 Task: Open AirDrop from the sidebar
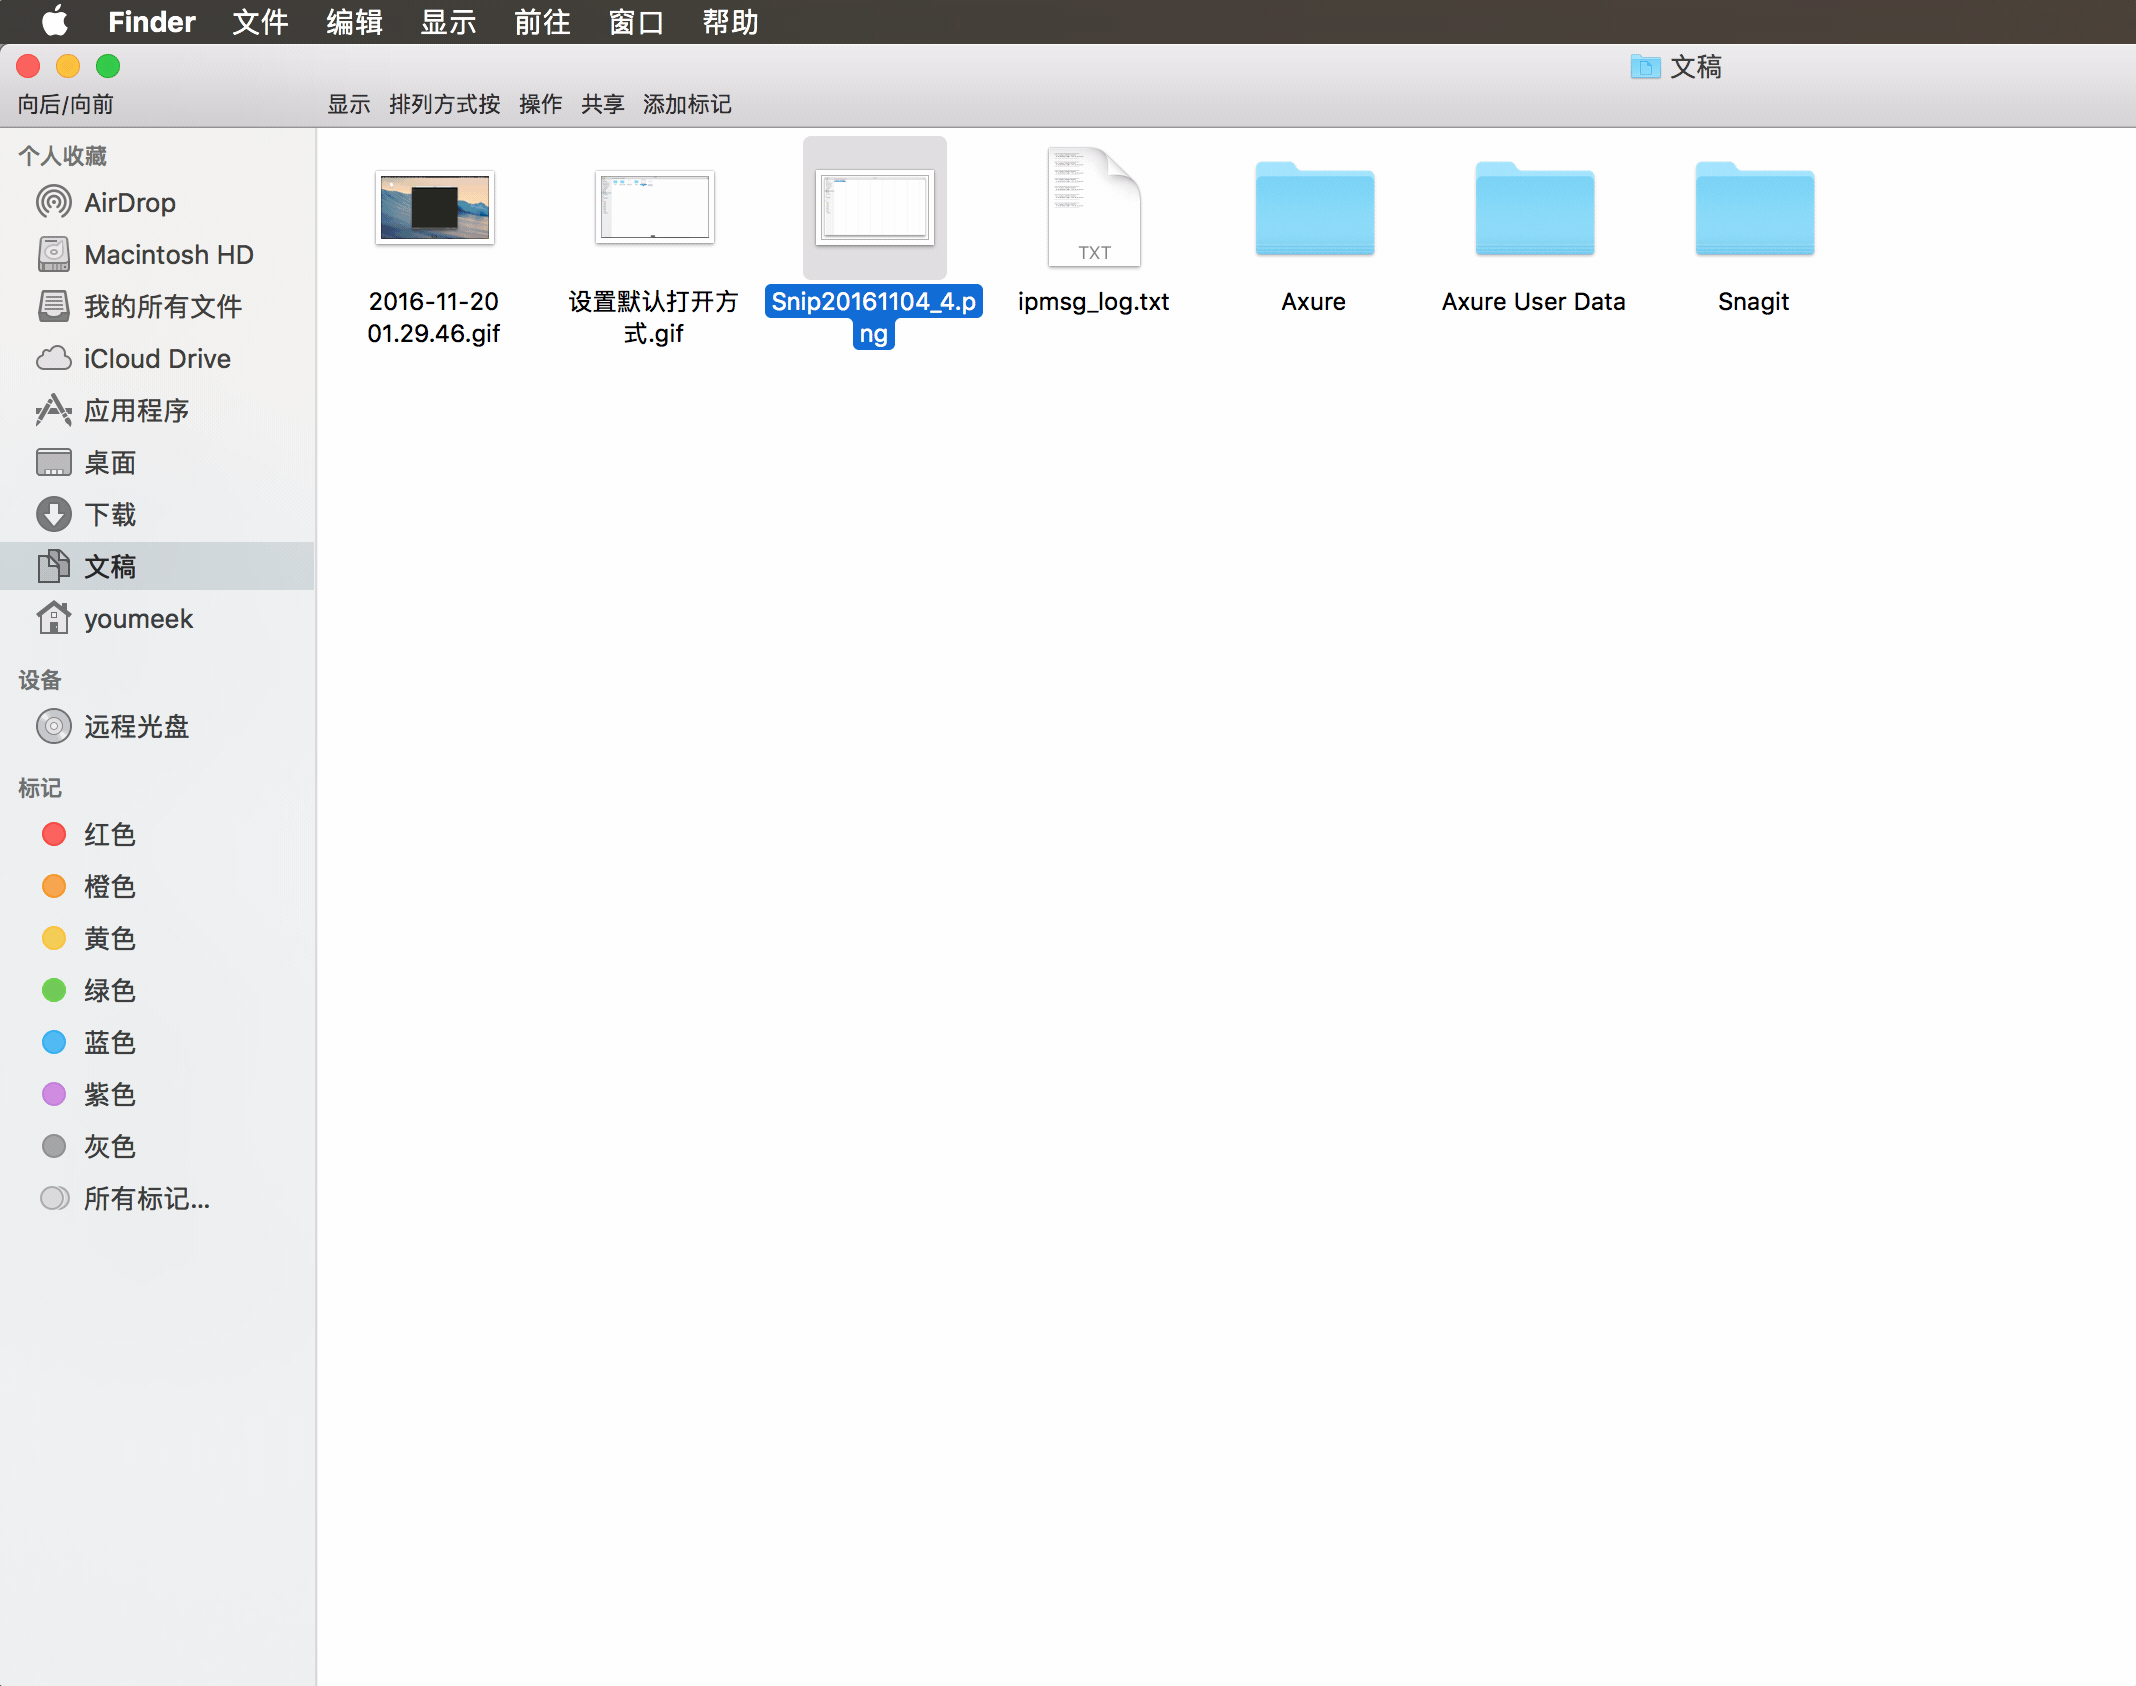tap(130, 203)
